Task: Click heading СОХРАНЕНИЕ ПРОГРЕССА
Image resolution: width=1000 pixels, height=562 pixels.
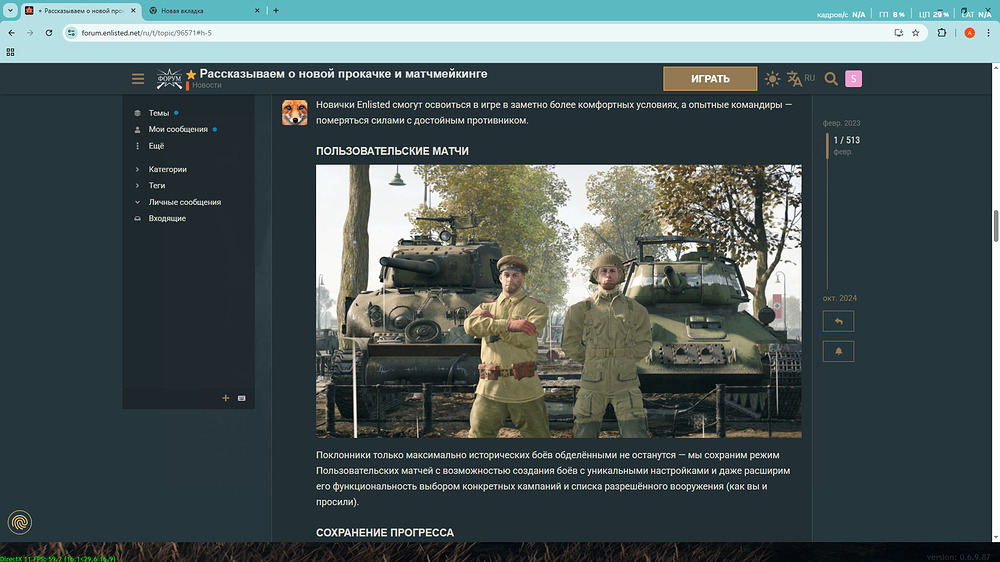Action: 385,533
